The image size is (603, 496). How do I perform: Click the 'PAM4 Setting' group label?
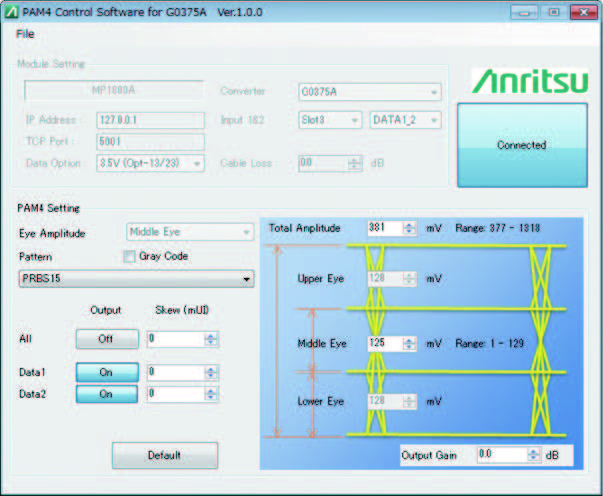pos(48,208)
